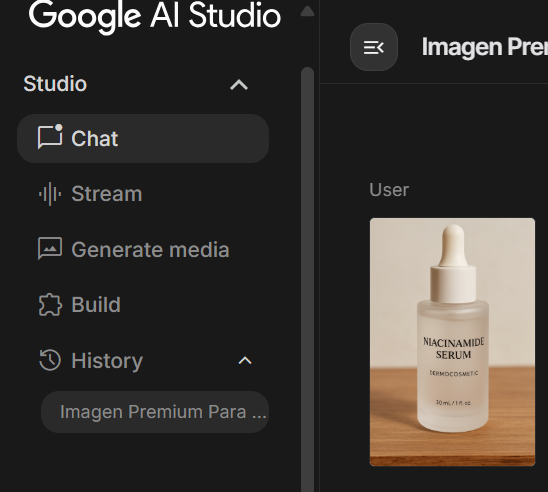Click the Imagen Prem title in header
Screen dimensions: 548x492
coord(485,47)
